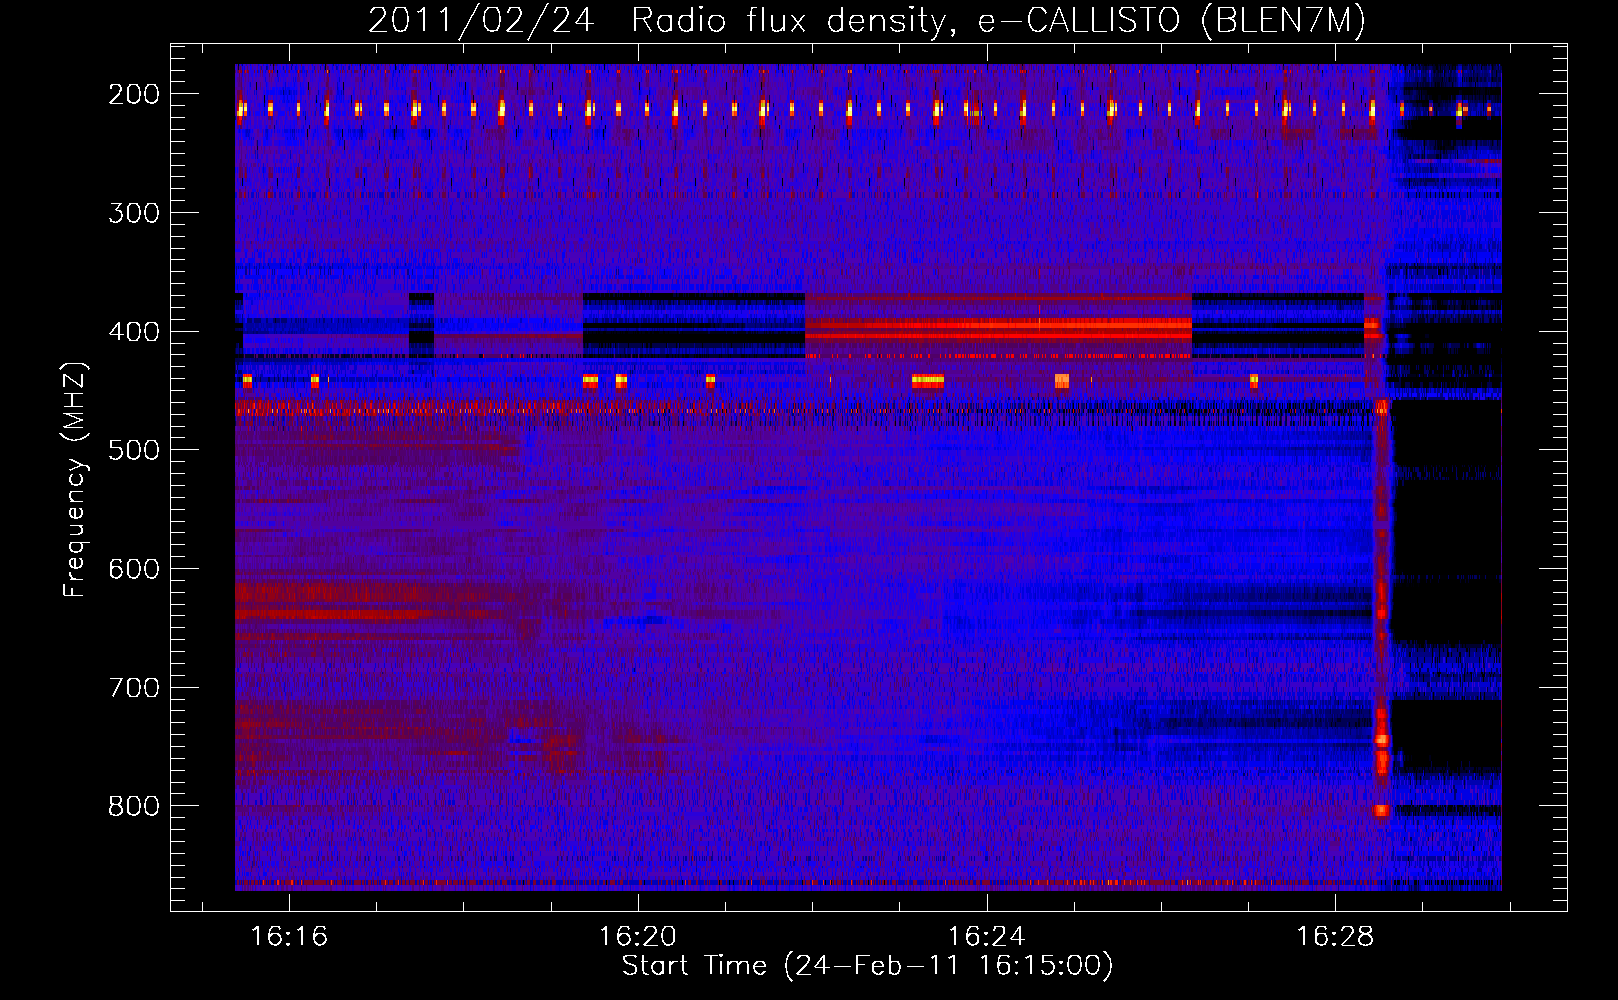The image size is (1618, 1000).
Task: Click the "Frequency (MHZ)" y-axis label
Action: 75,479
